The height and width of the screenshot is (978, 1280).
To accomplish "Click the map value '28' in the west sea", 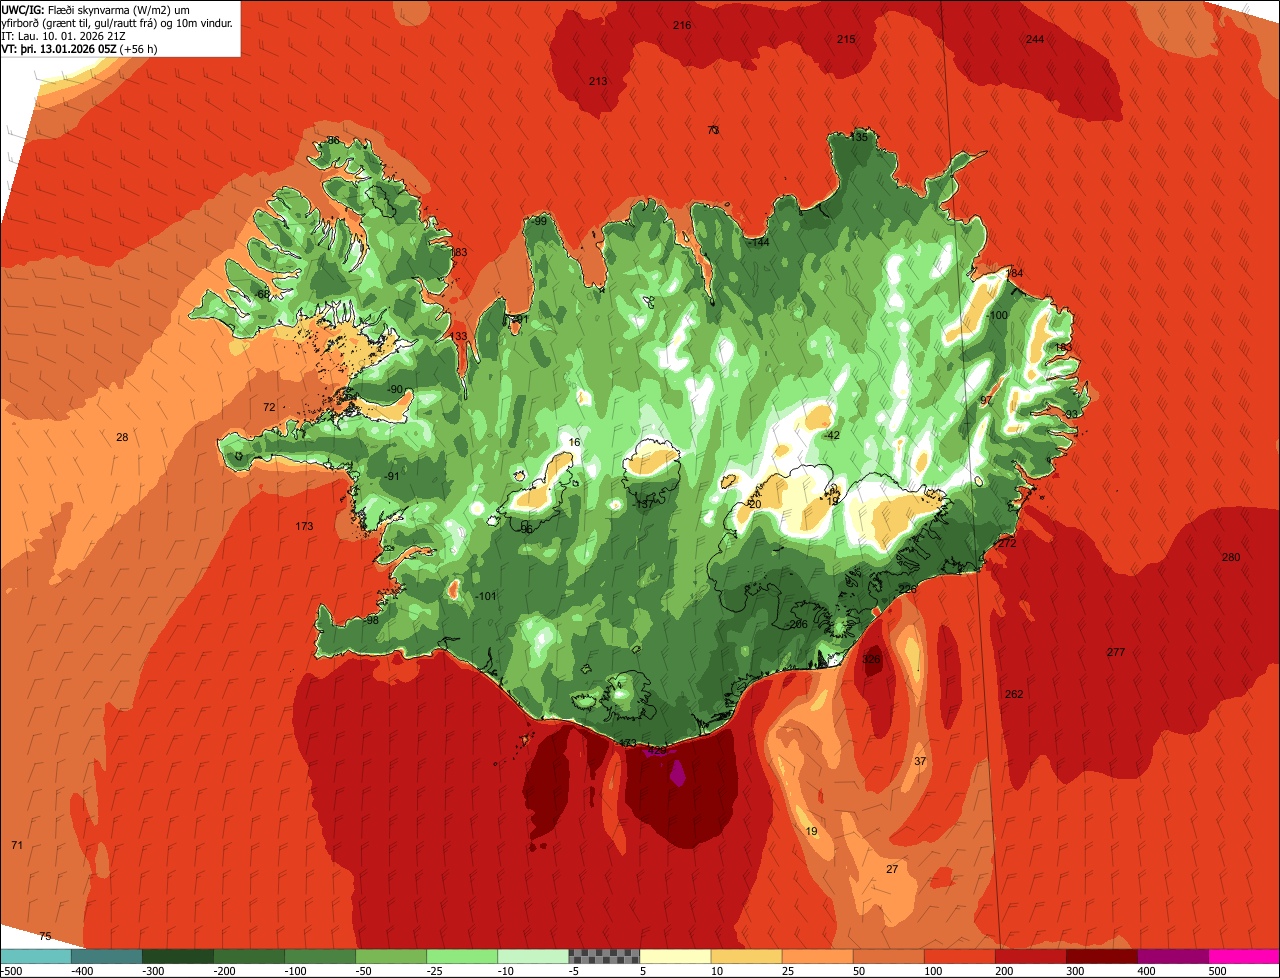I will pyautogui.click(x=122, y=437).
